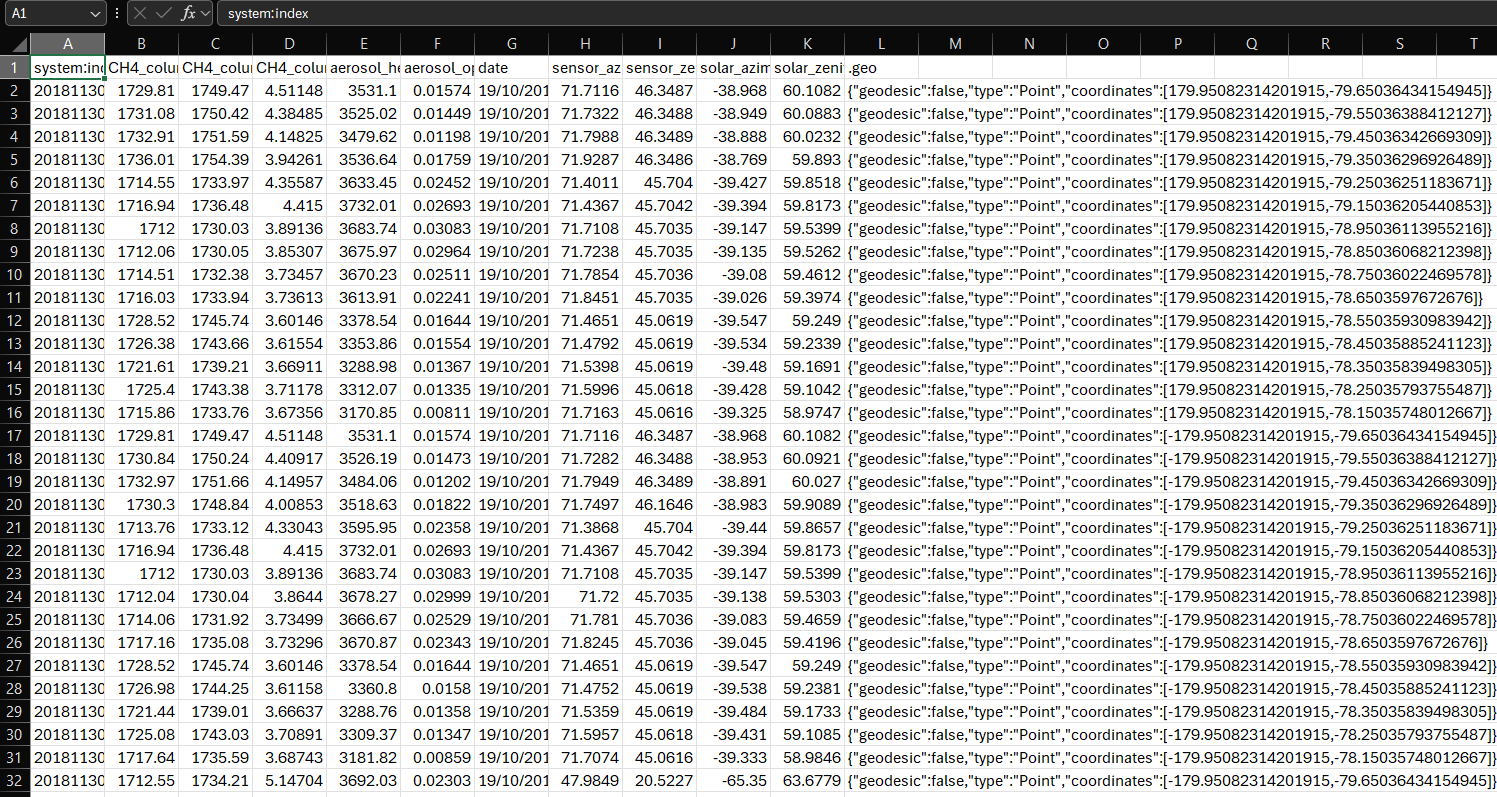Select column B header
The height and width of the screenshot is (797, 1497).
tap(141, 44)
